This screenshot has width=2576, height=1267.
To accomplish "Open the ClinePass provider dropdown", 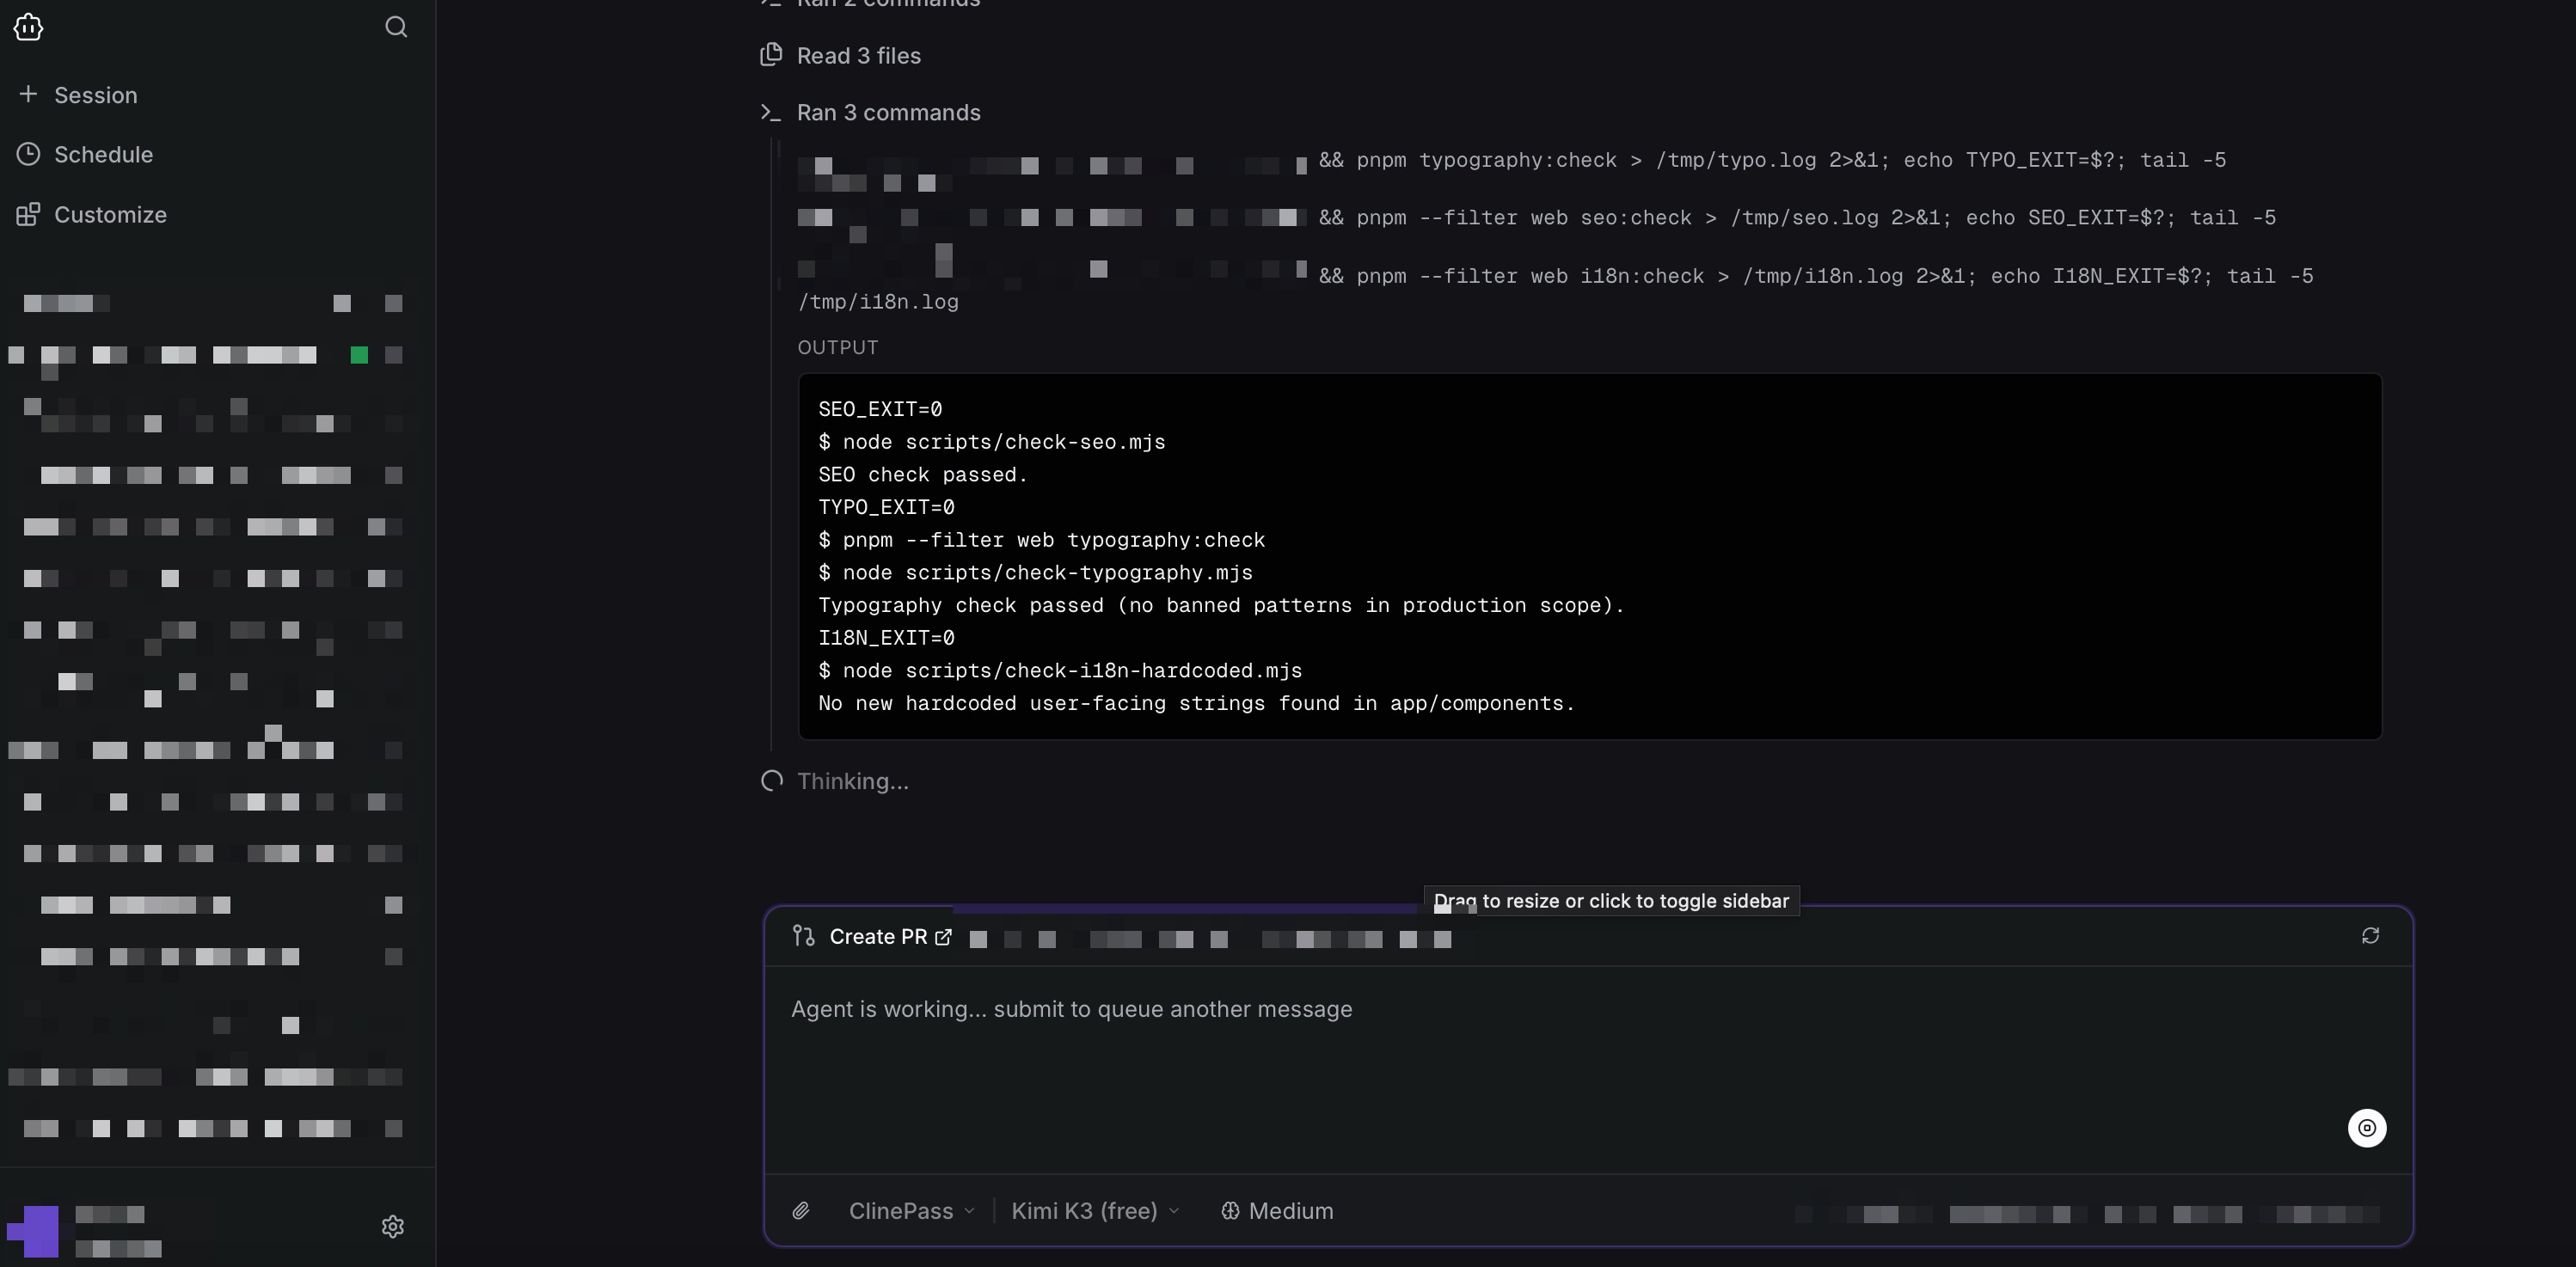I will [911, 1211].
